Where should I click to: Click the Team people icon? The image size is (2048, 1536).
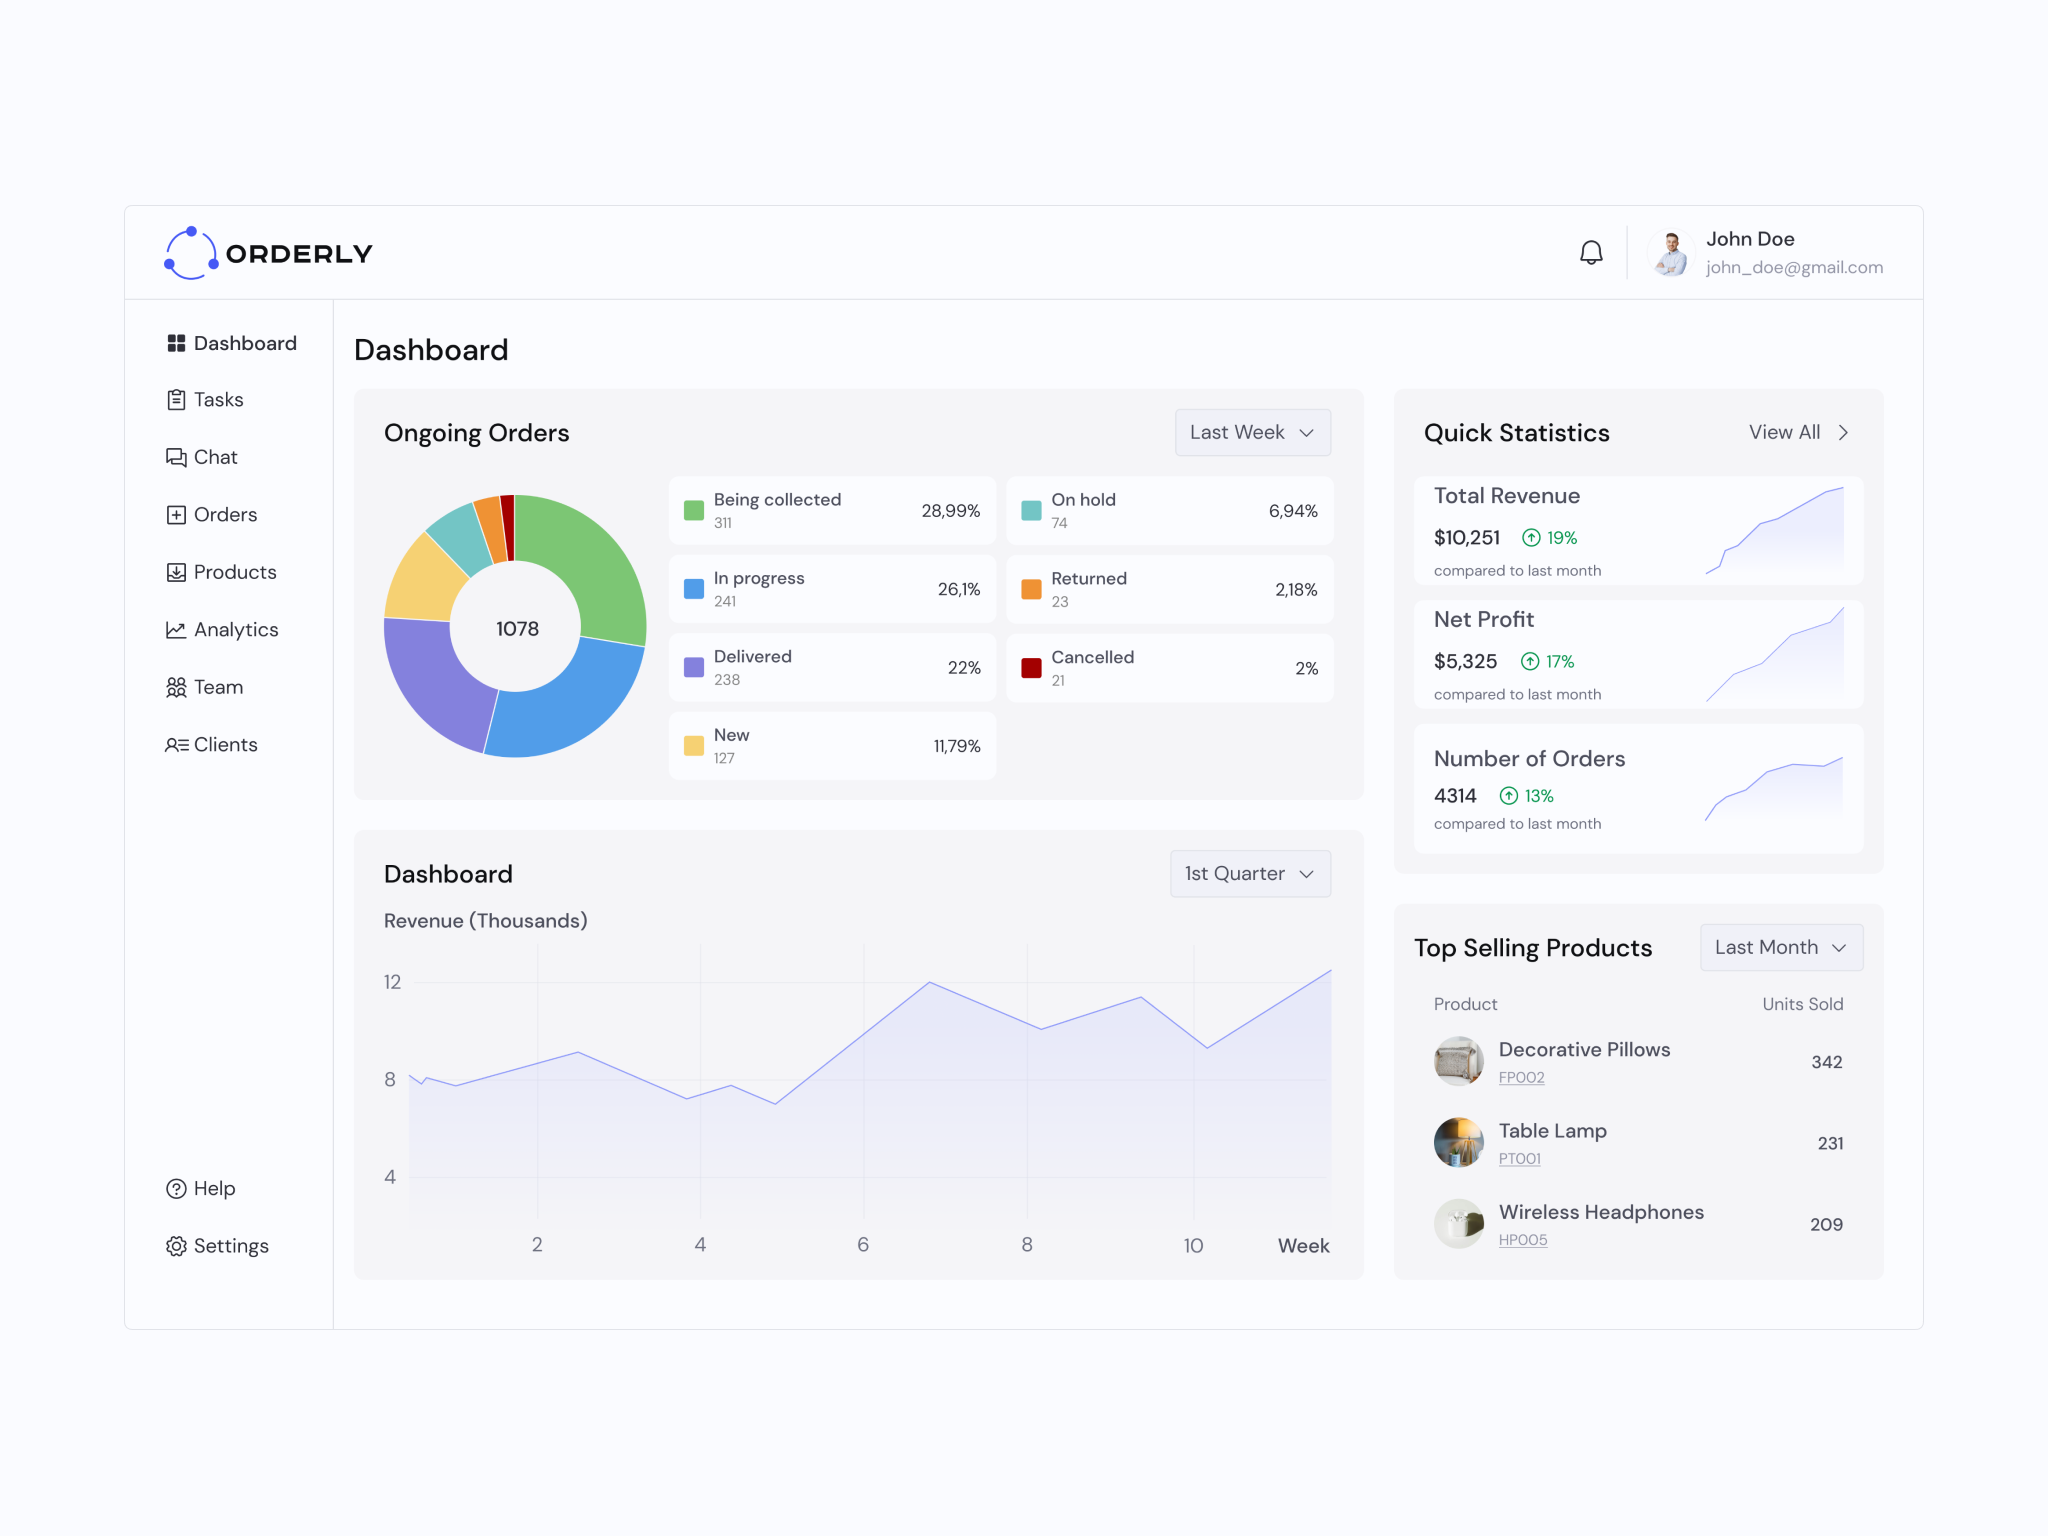point(176,687)
